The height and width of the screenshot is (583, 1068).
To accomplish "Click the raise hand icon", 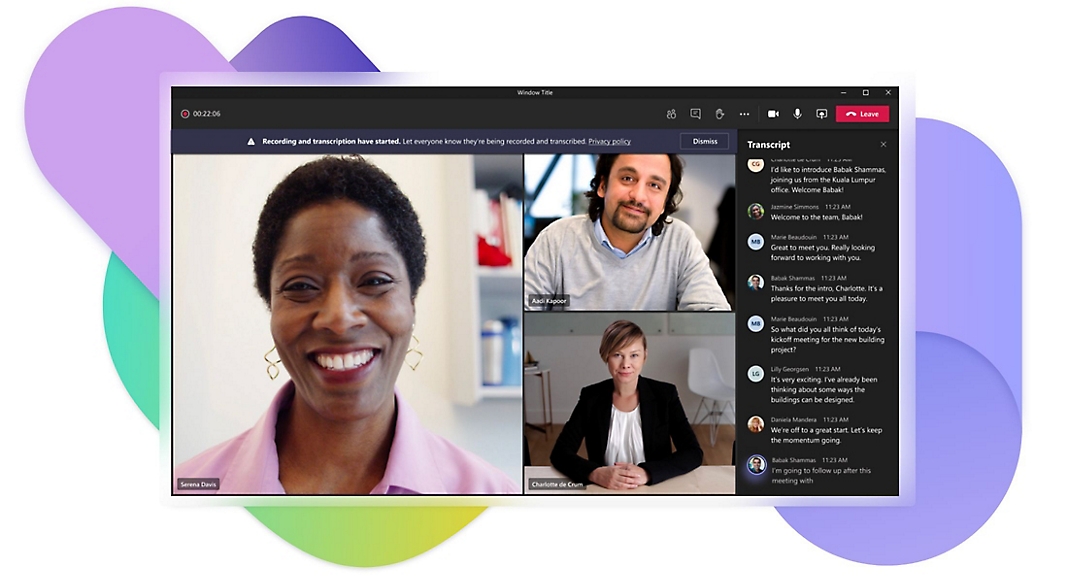I will pos(719,114).
